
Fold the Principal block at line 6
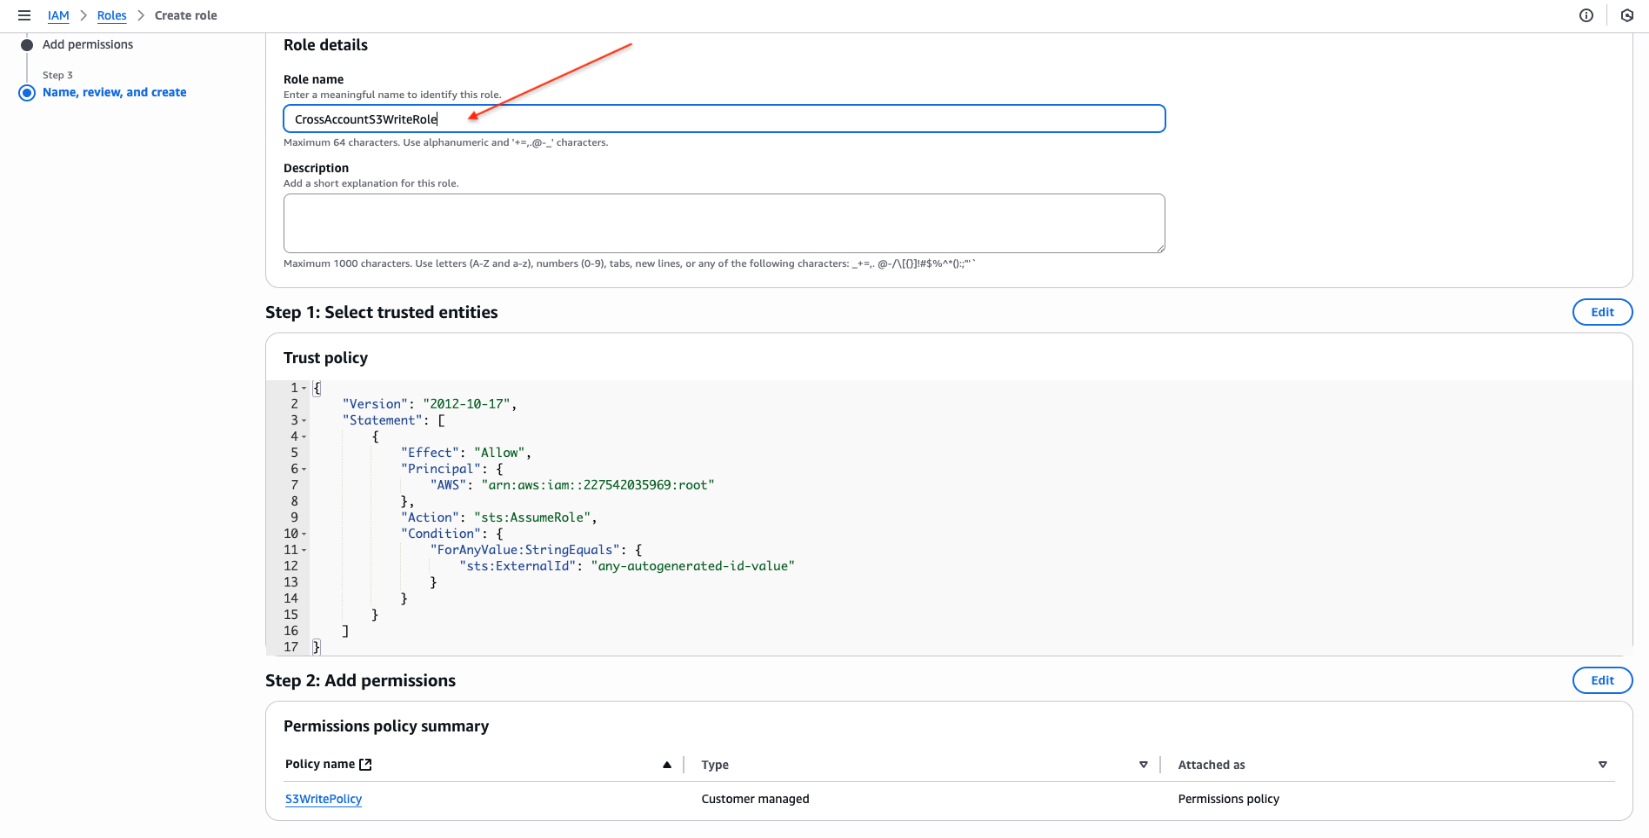[x=304, y=469]
